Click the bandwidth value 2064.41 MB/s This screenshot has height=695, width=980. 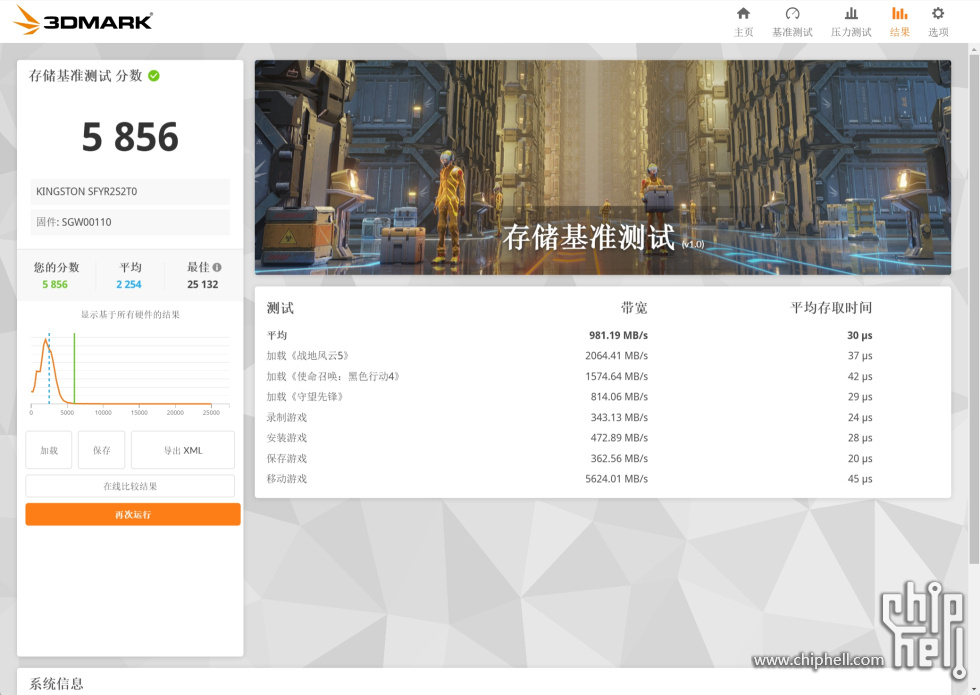(x=616, y=356)
